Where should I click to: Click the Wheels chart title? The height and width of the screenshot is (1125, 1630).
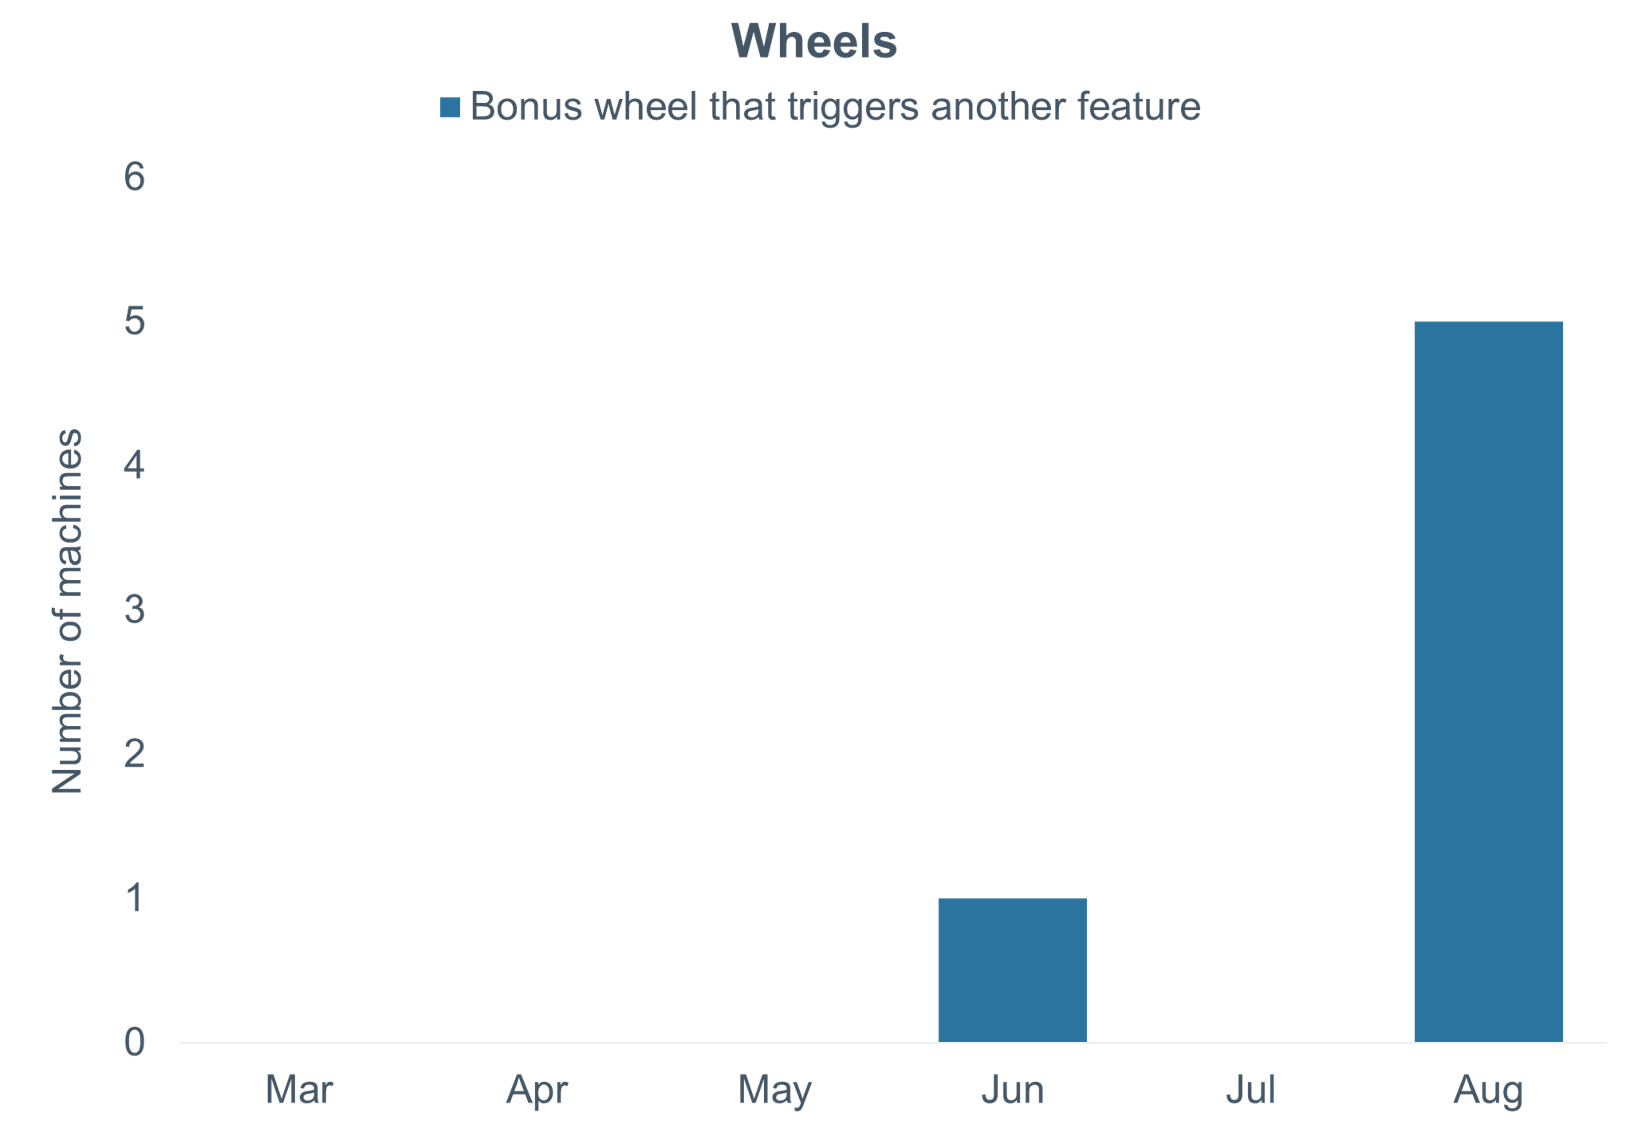click(x=814, y=42)
